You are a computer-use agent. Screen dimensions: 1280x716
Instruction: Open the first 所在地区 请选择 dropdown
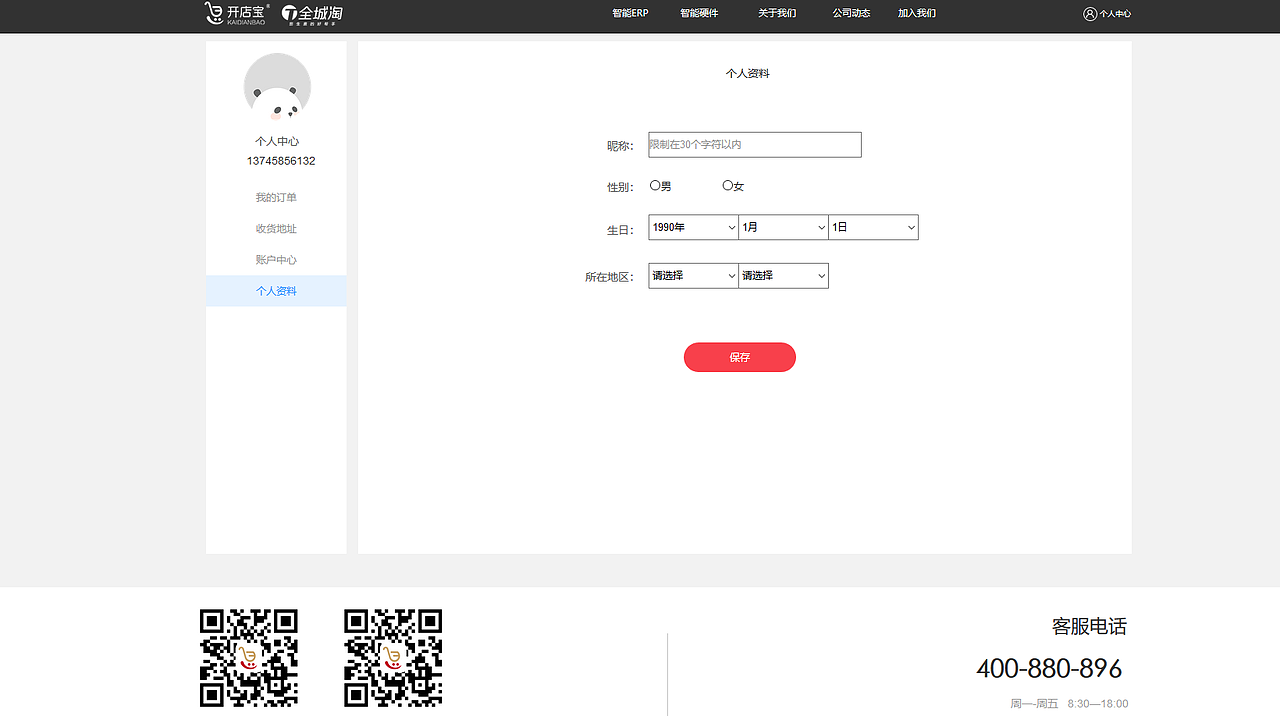(x=693, y=275)
